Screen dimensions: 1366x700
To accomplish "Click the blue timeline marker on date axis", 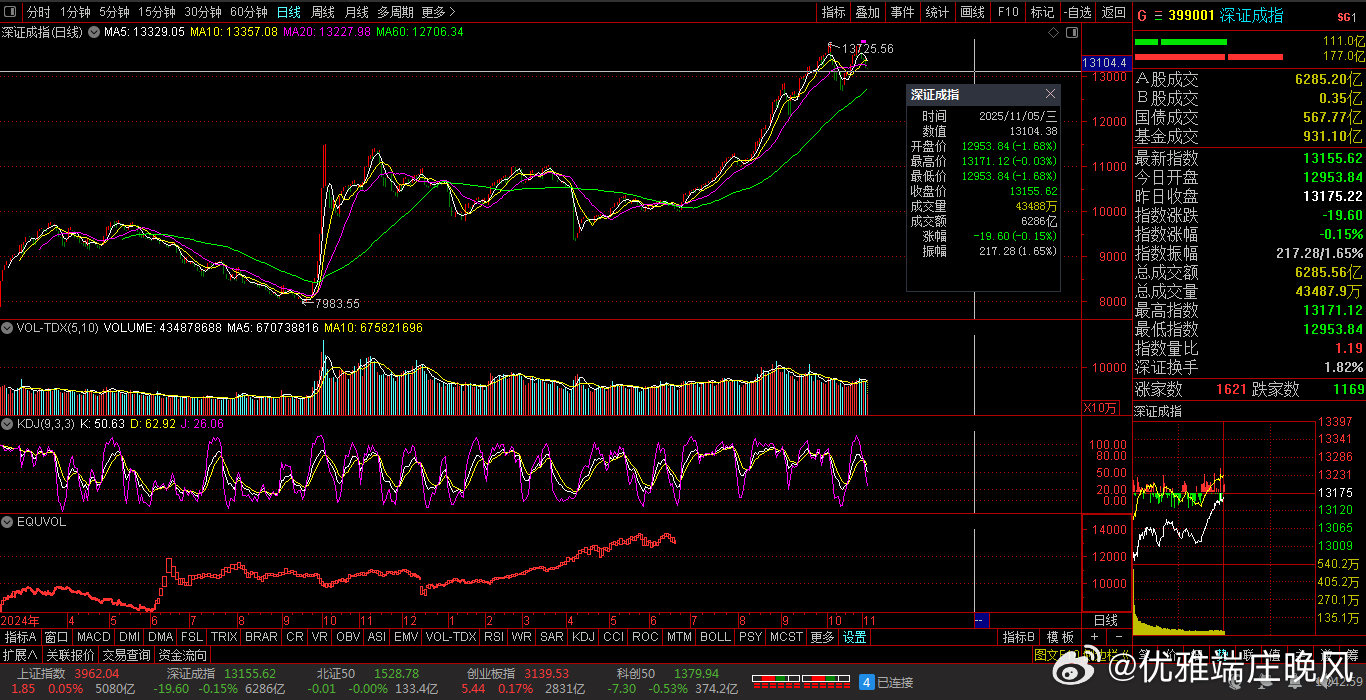I will pos(981,620).
